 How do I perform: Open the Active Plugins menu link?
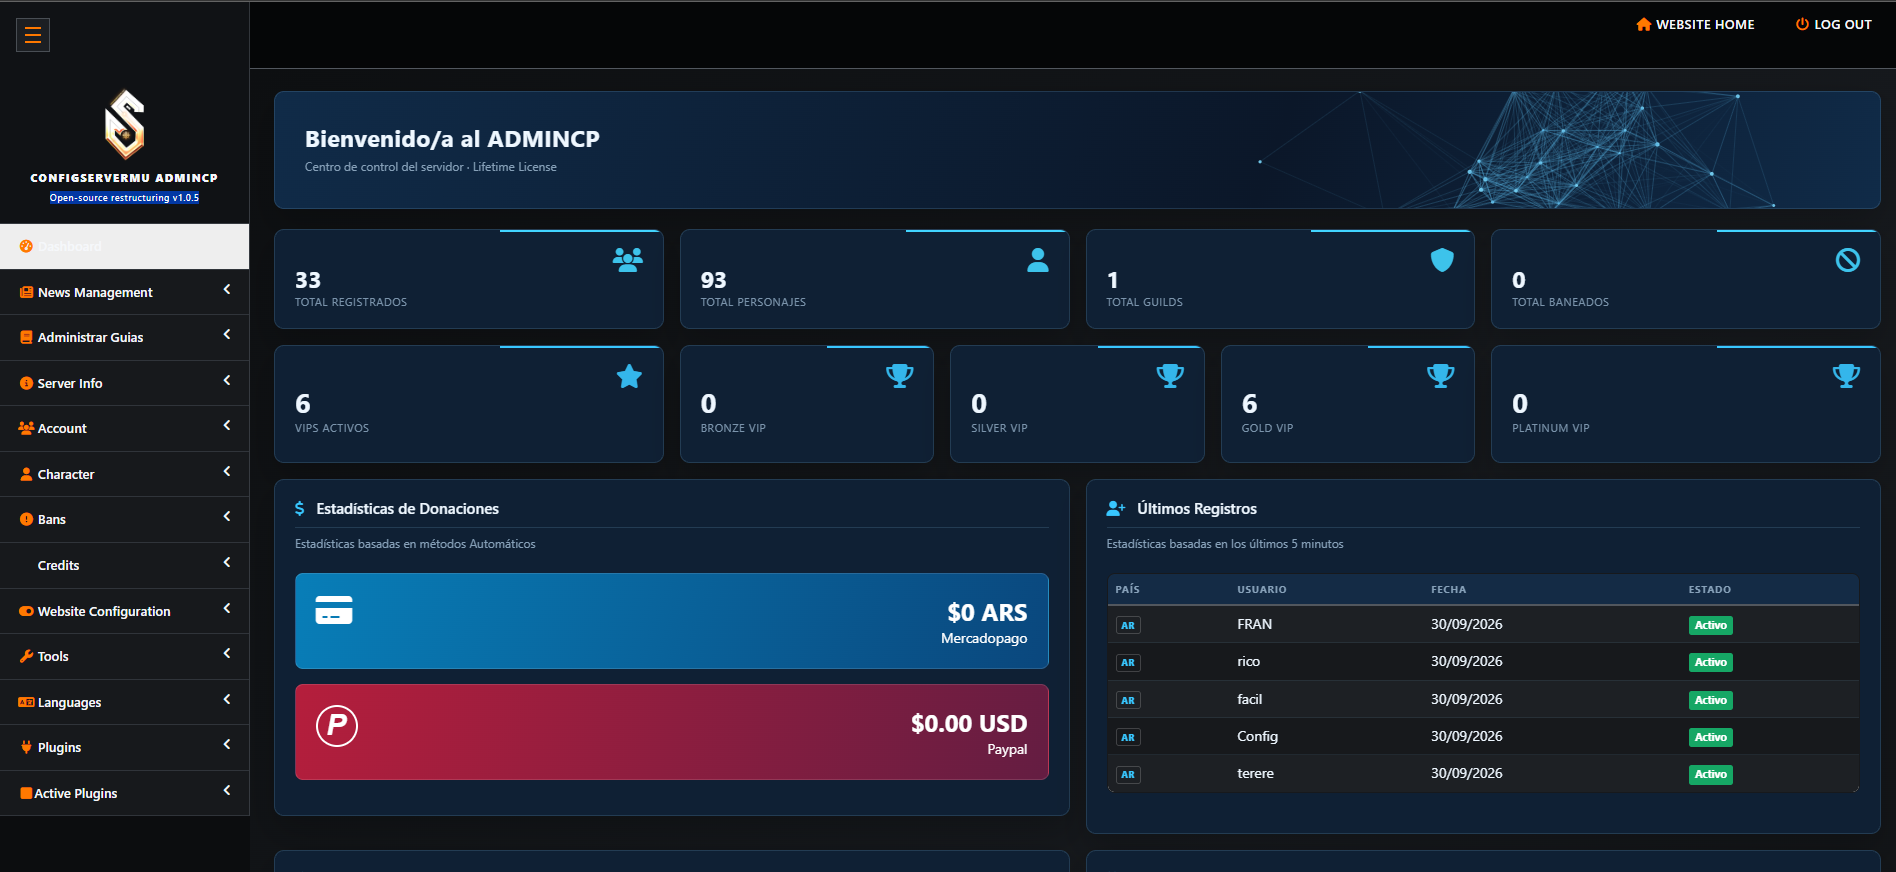coord(124,793)
